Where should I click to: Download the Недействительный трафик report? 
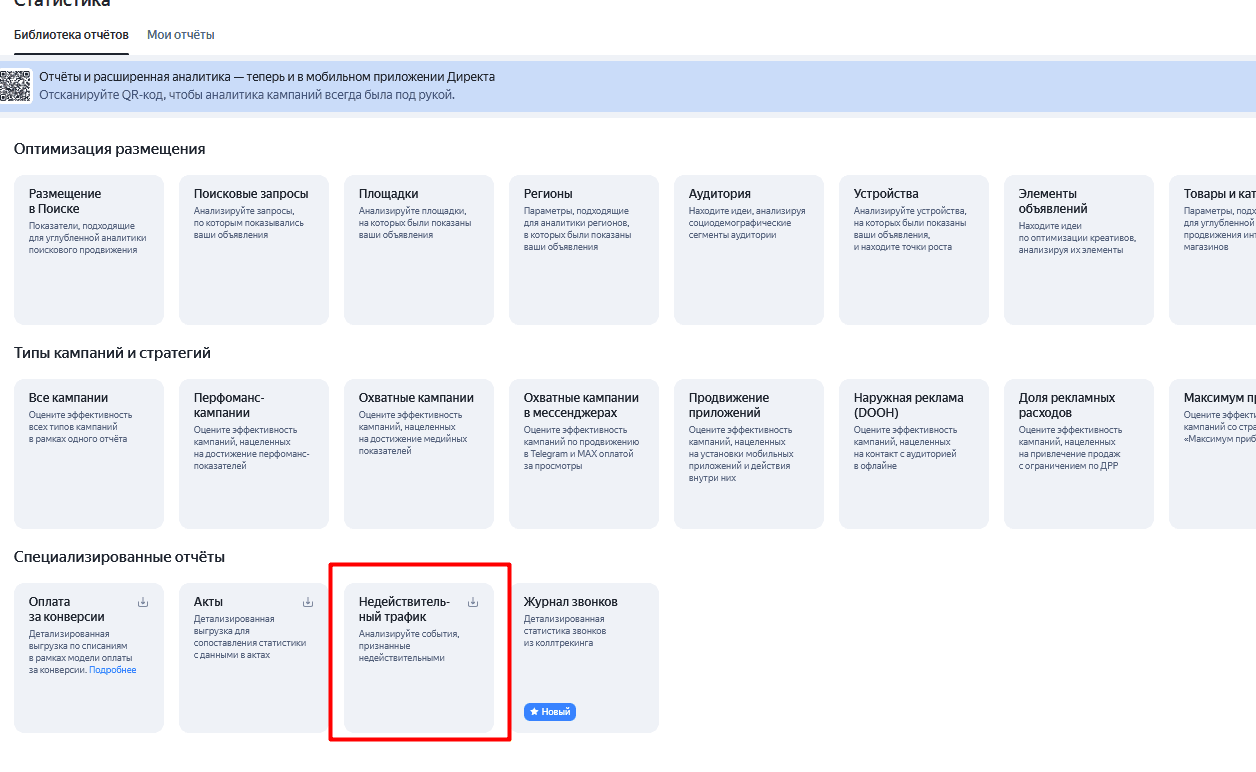point(473,602)
